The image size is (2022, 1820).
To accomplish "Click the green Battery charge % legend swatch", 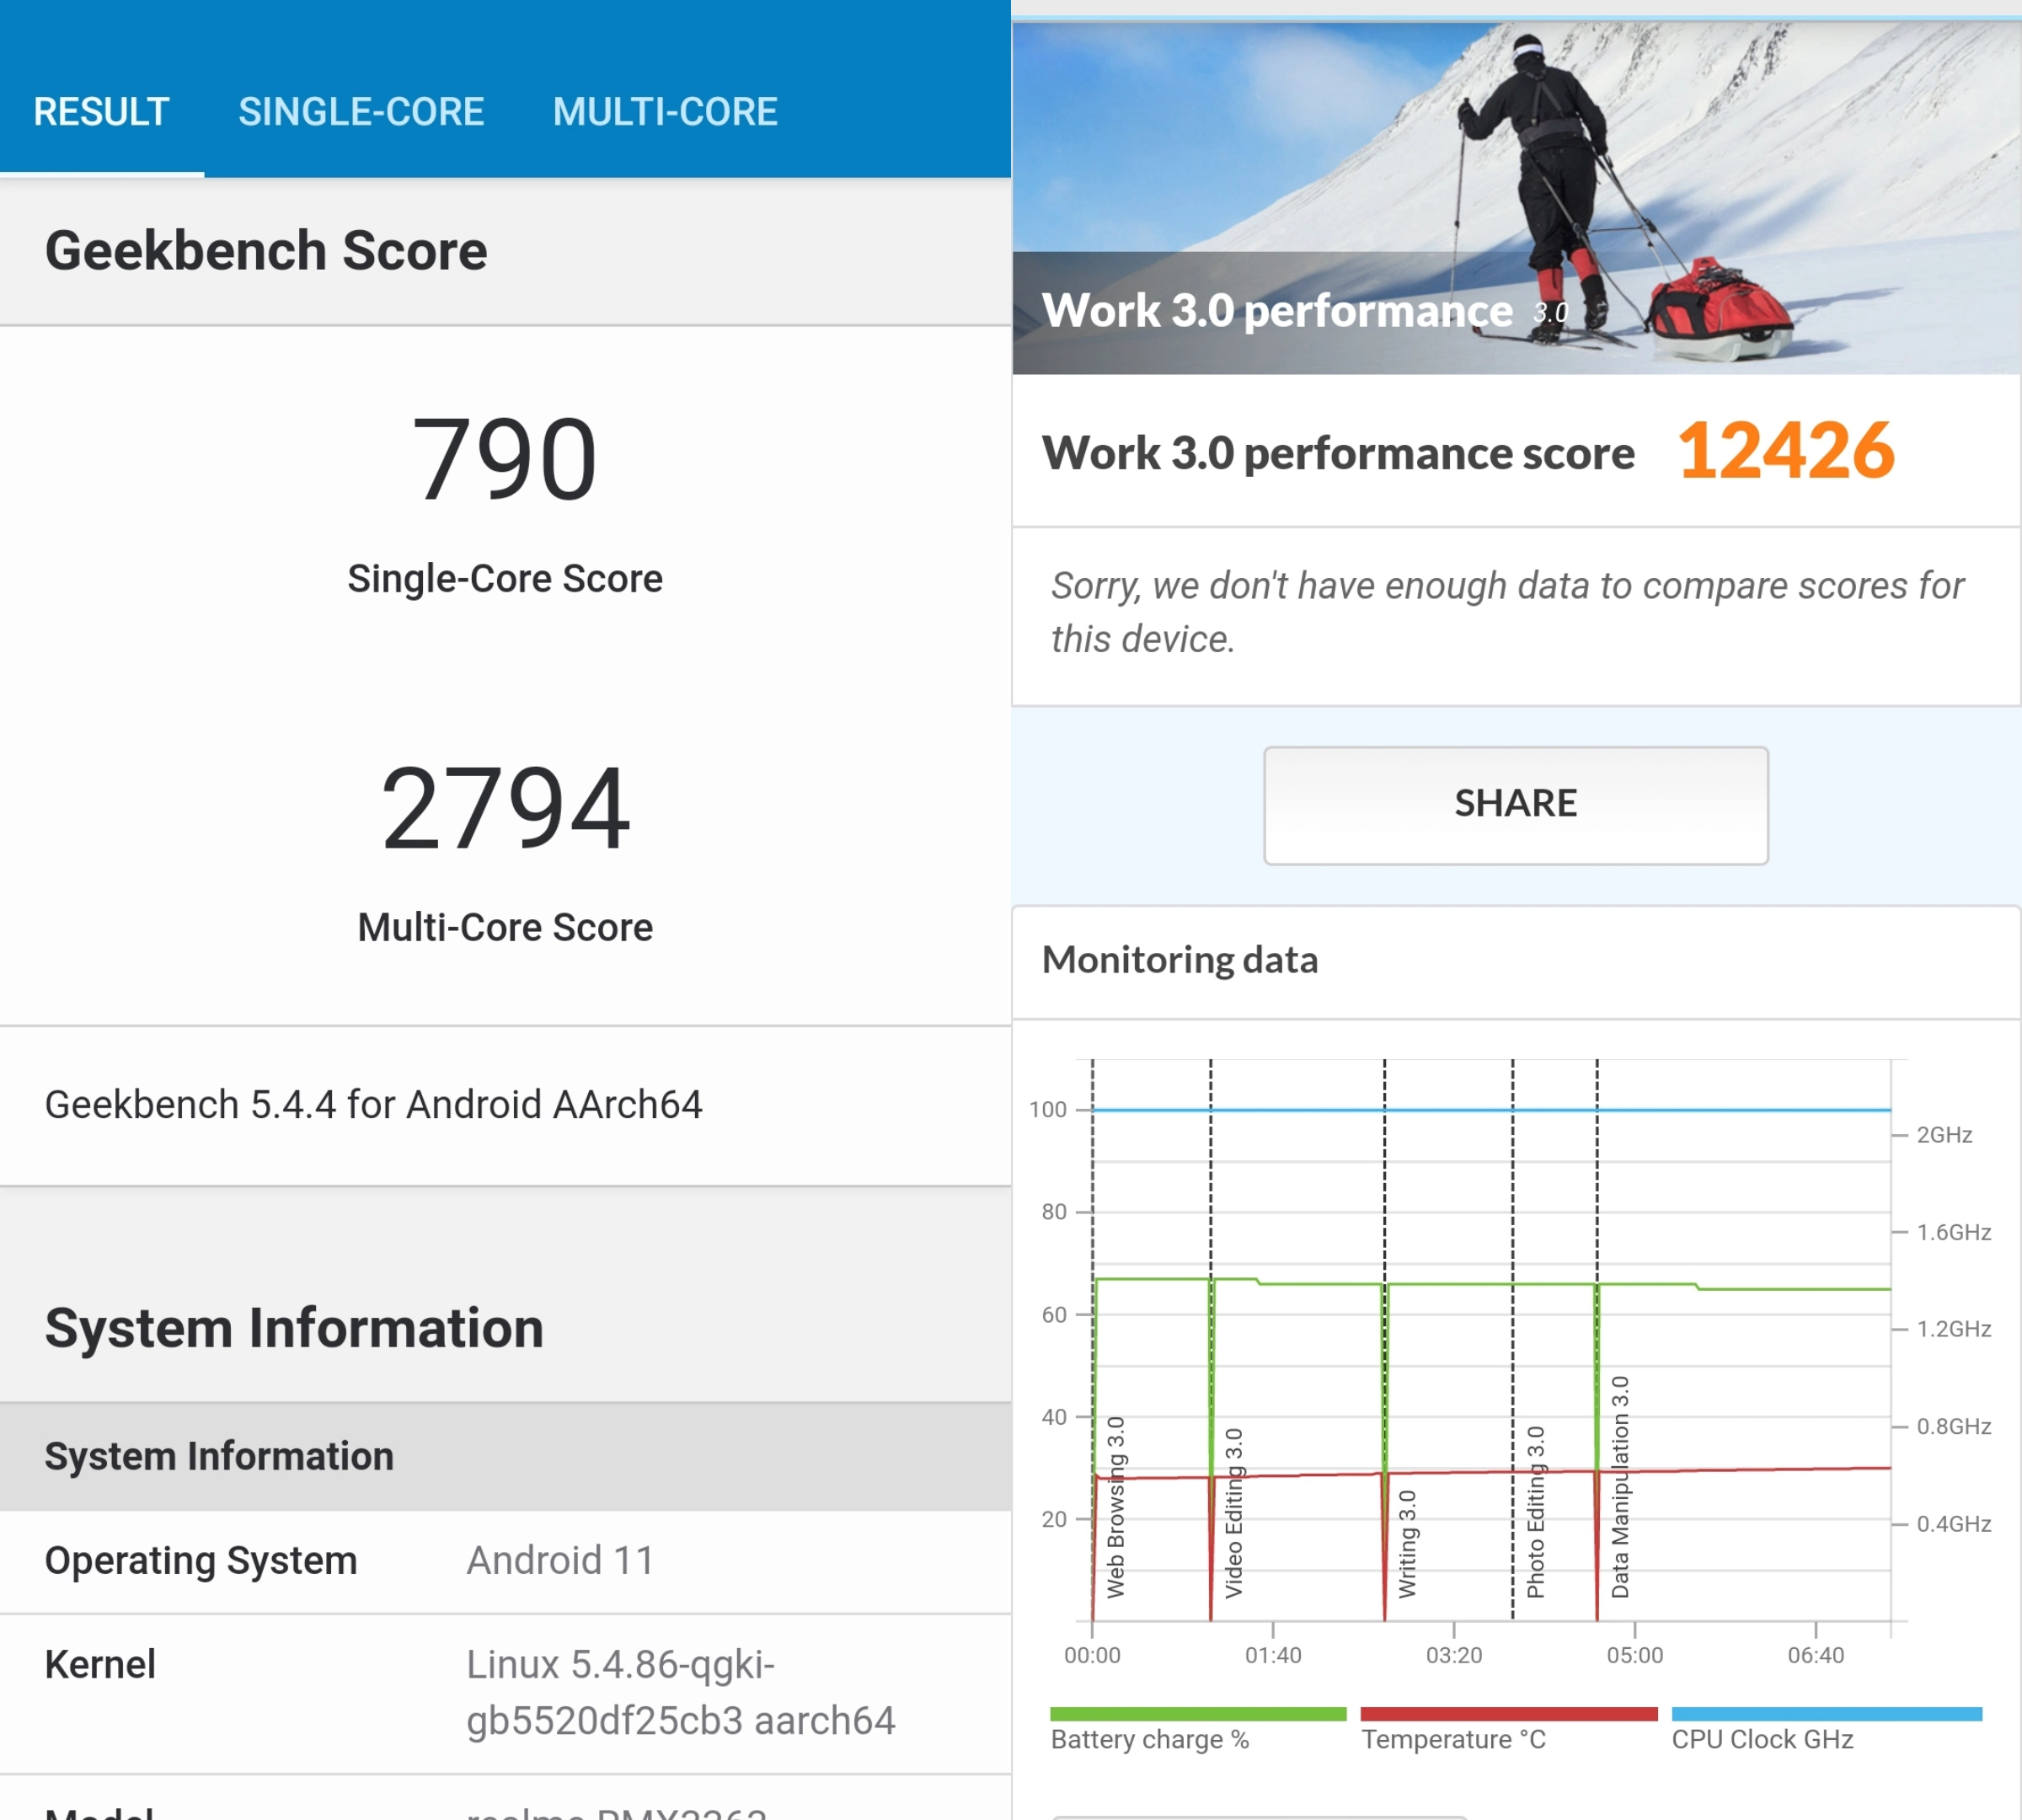I will (1198, 1714).
